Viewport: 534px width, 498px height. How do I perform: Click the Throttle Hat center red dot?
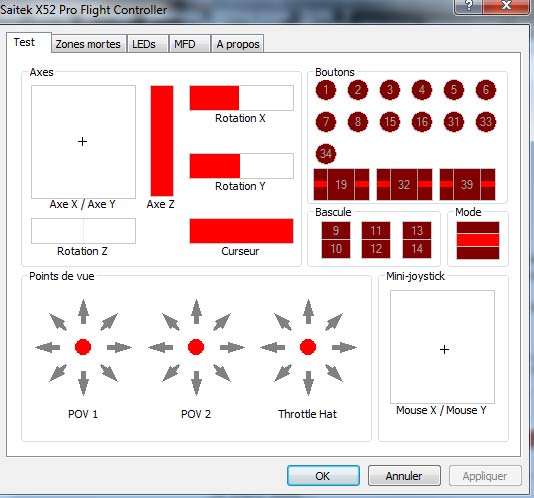coord(308,347)
